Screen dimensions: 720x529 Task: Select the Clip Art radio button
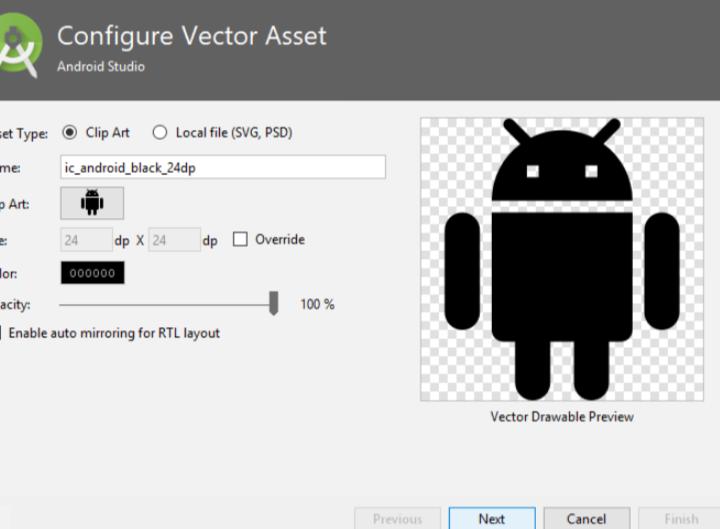(70, 133)
